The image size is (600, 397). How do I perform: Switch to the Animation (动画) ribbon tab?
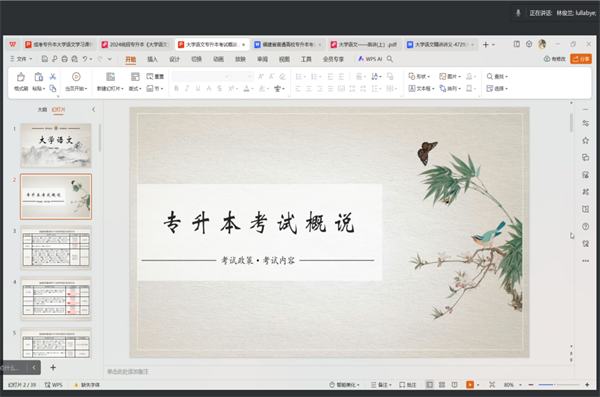click(218, 59)
